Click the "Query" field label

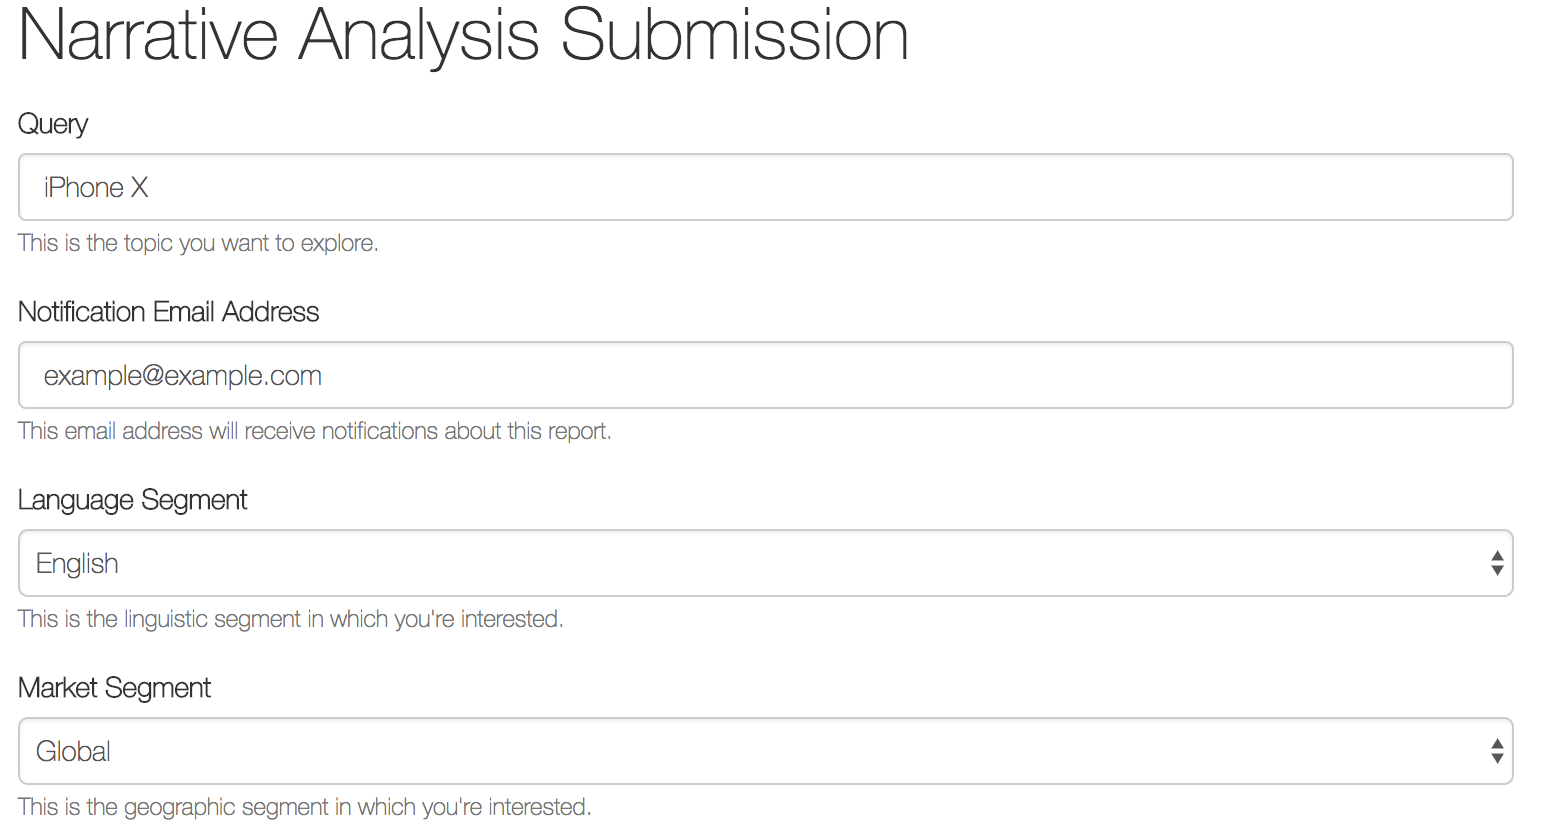point(53,124)
